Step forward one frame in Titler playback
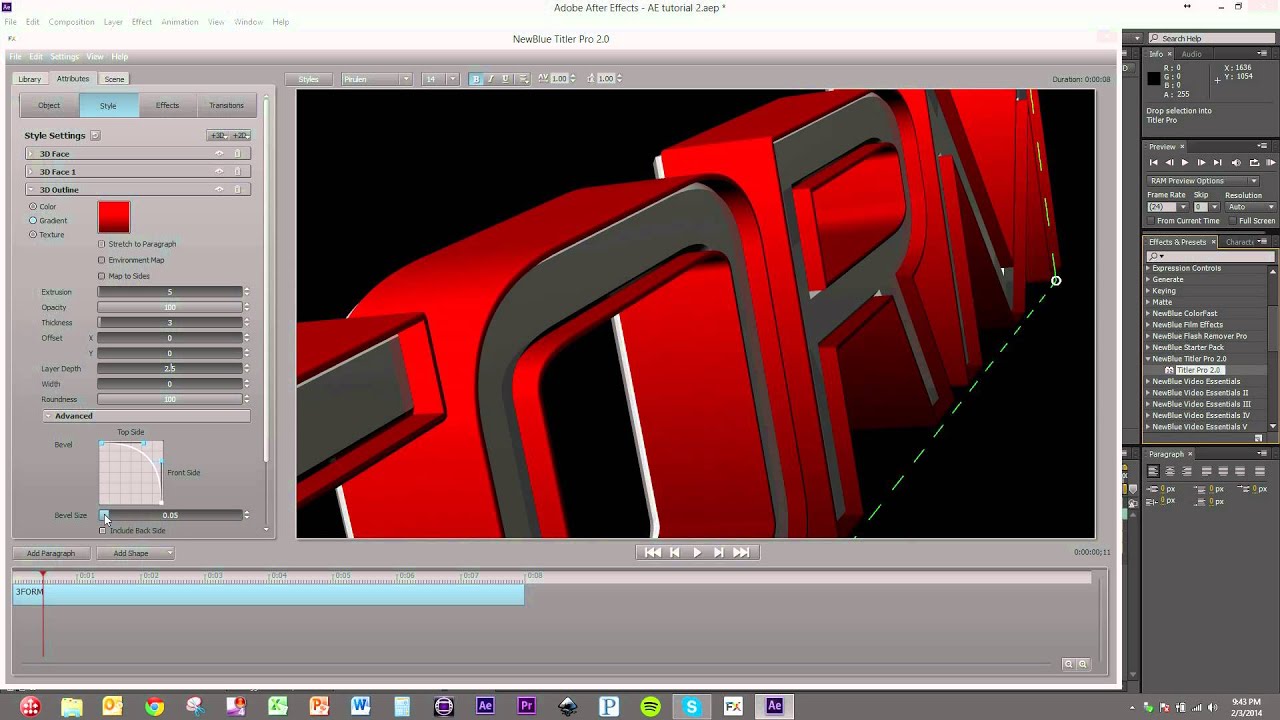The height and width of the screenshot is (720, 1280). (x=719, y=552)
